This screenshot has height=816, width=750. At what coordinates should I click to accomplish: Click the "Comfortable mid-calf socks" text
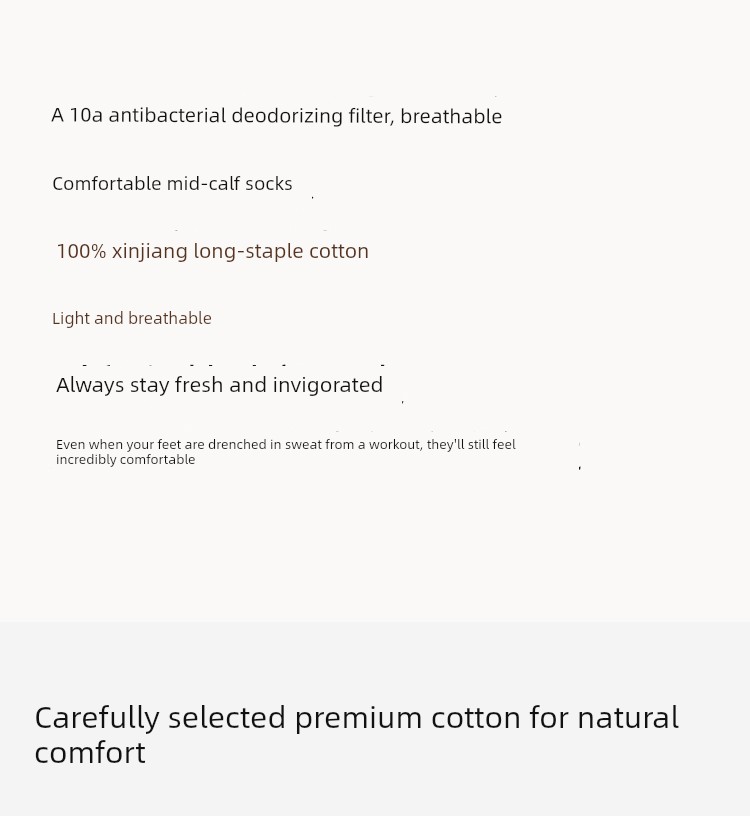[172, 183]
